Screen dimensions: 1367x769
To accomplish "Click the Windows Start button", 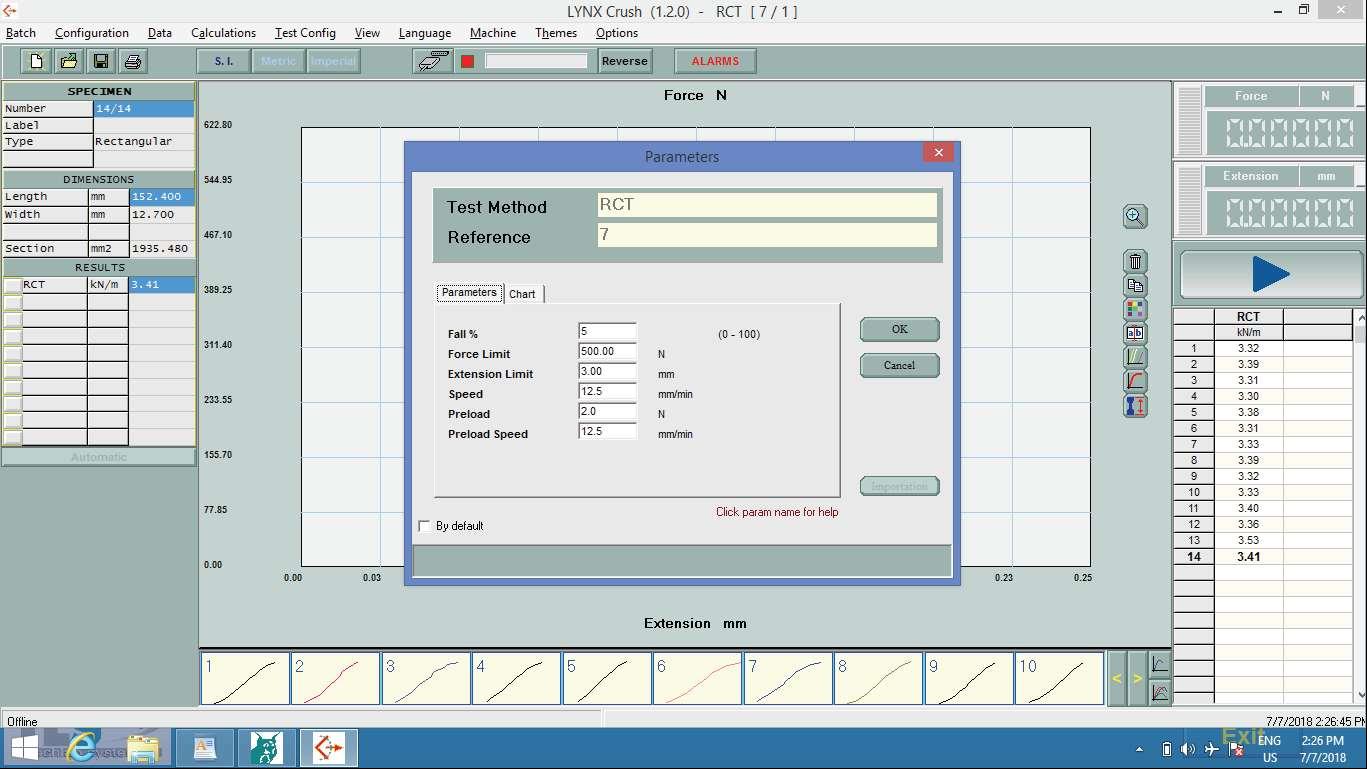I will pos(24,748).
